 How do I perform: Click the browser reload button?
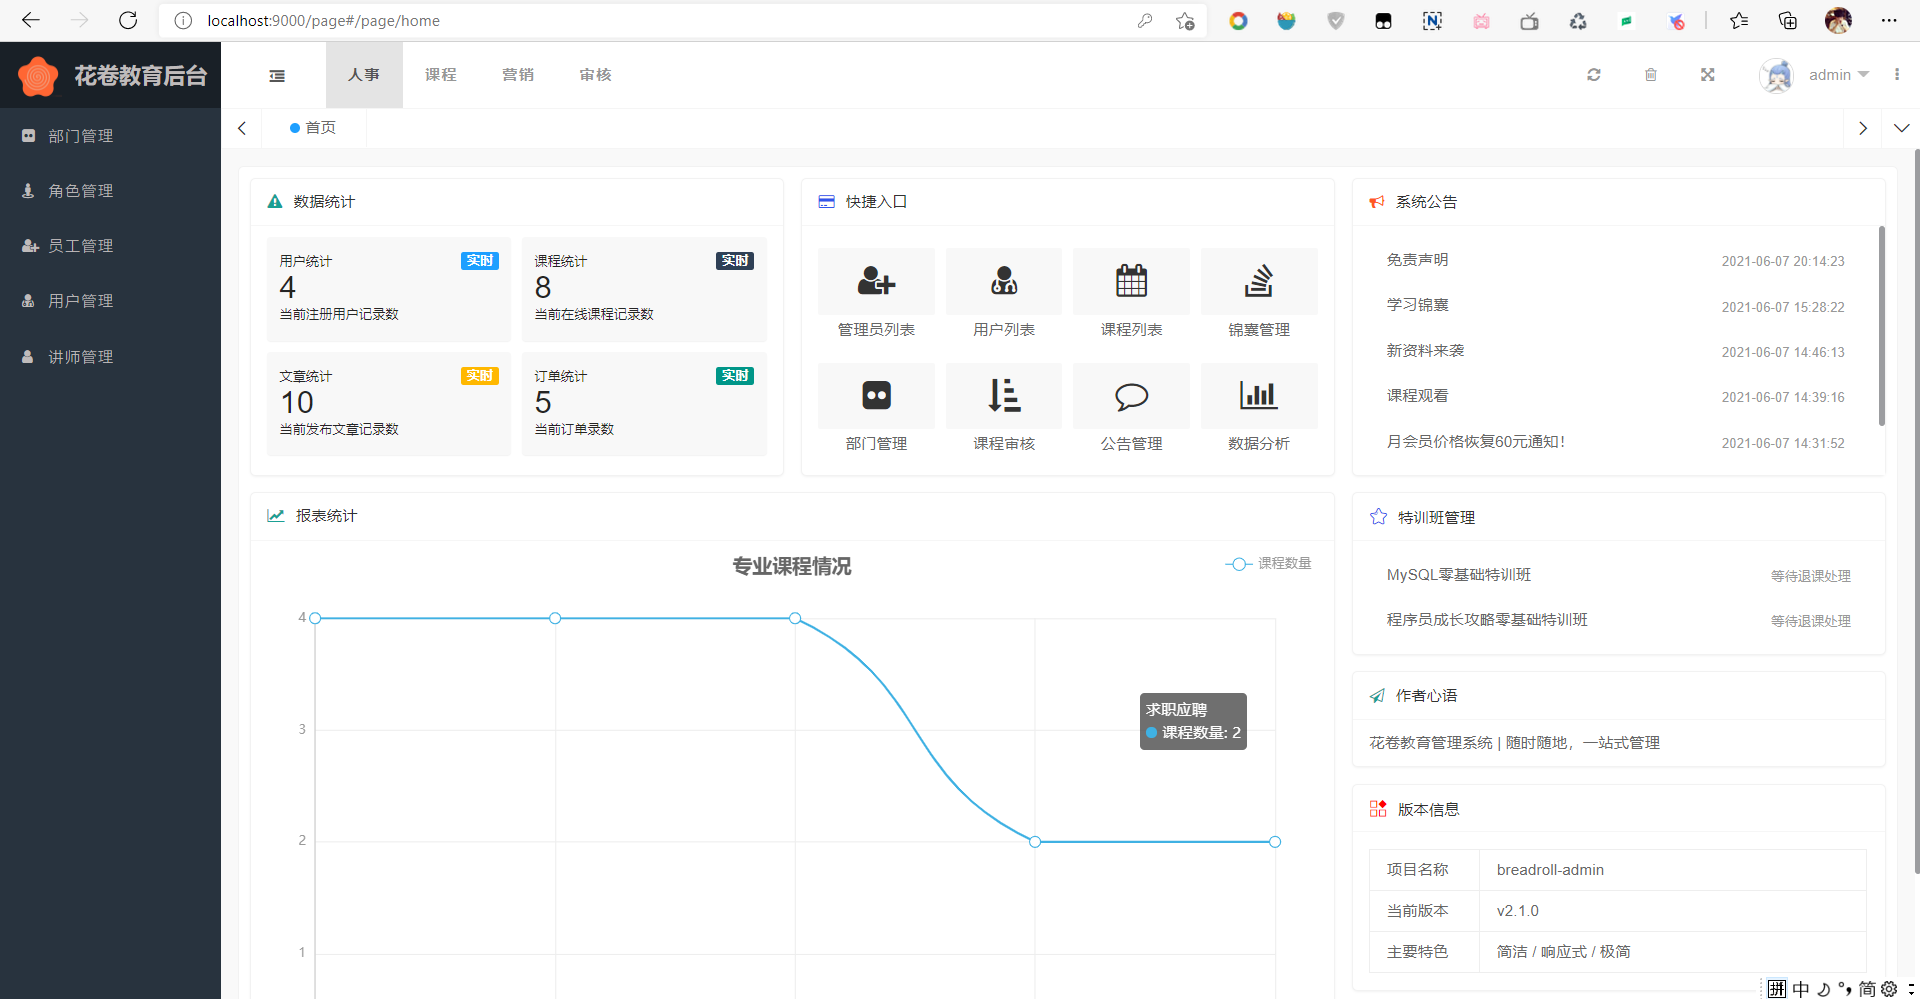[x=128, y=20]
